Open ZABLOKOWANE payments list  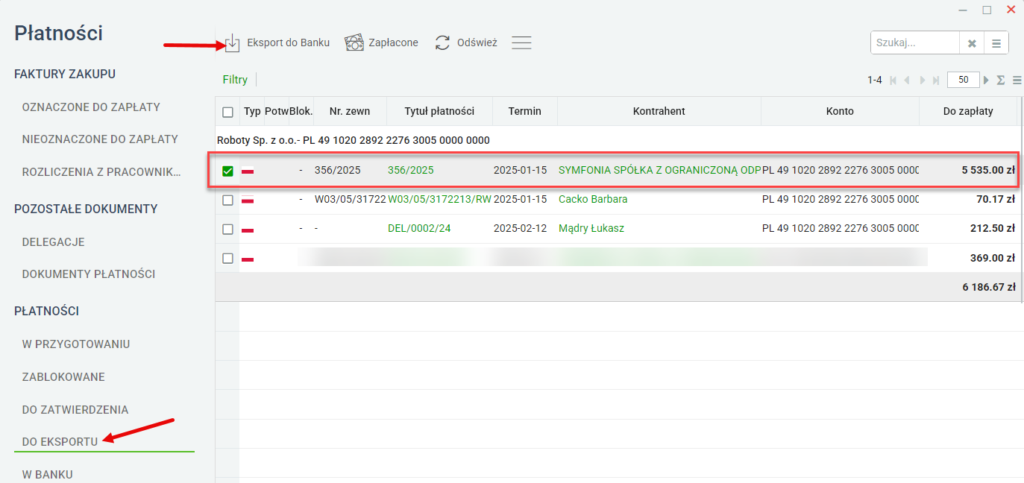tap(63, 377)
